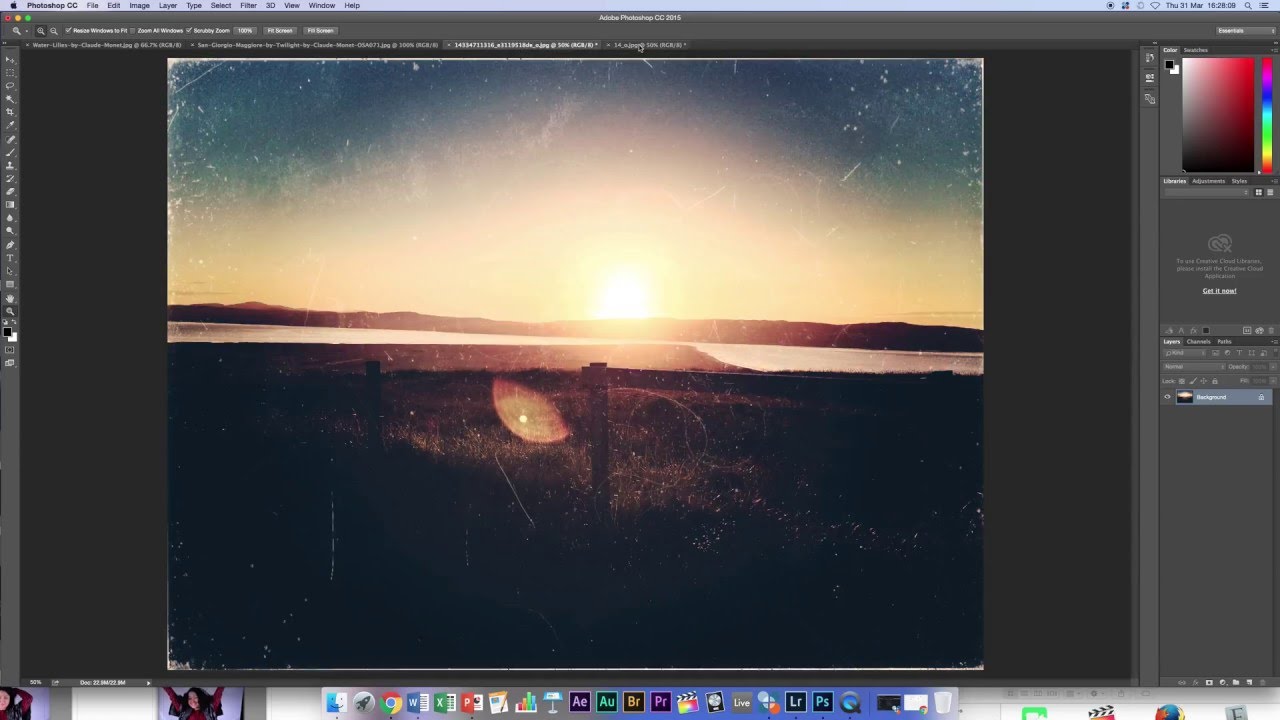Screen dimensions: 1280x720
Task: Pick a color in the Color field
Action: click(x=1218, y=115)
